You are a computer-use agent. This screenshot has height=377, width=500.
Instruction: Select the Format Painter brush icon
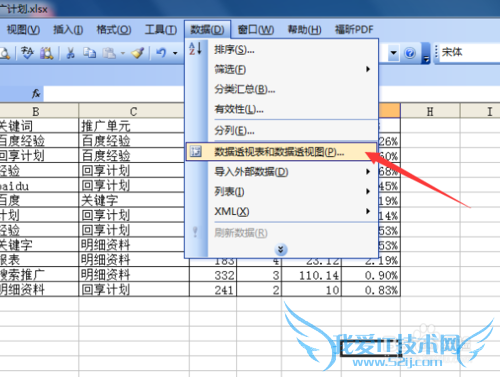138,53
